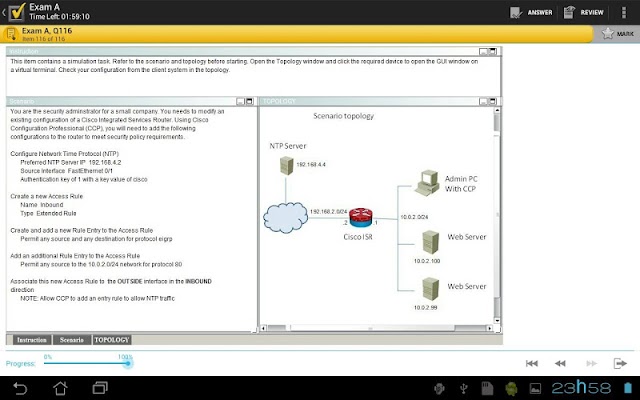Go to the previous question
Viewport: 640px width, 400px height.
tap(560, 363)
